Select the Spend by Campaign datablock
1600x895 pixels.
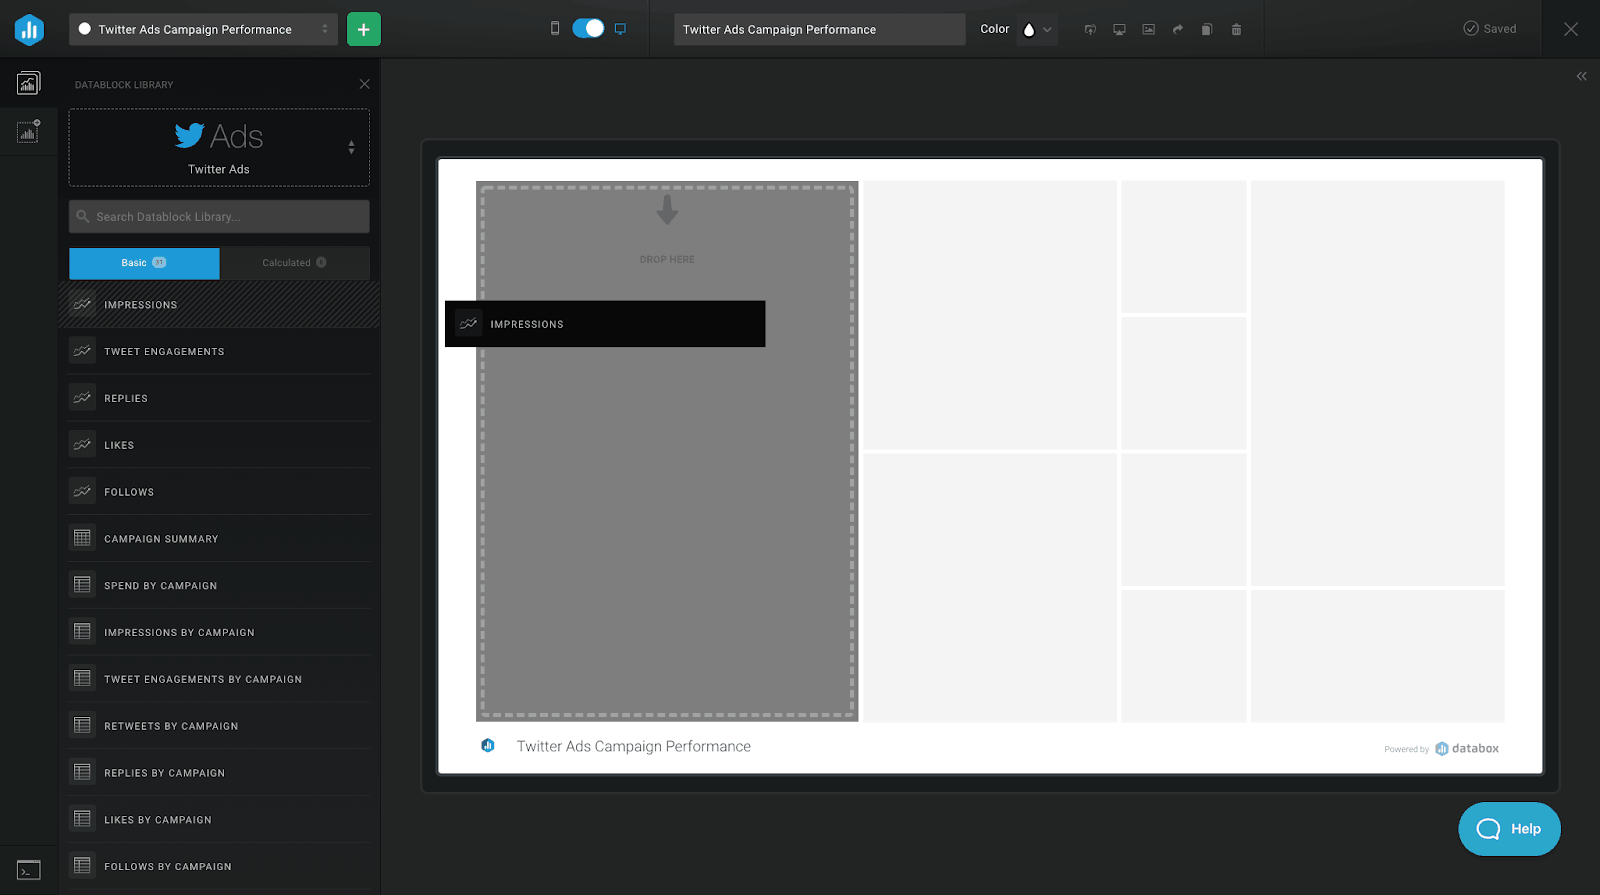tap(219, 585)
